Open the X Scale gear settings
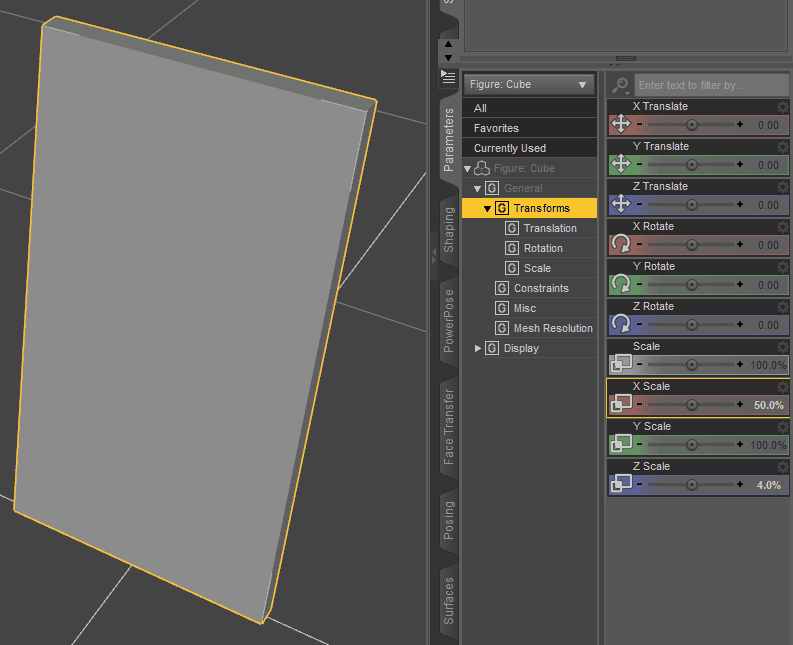793x645 pixels. click(x=783, y=387)
